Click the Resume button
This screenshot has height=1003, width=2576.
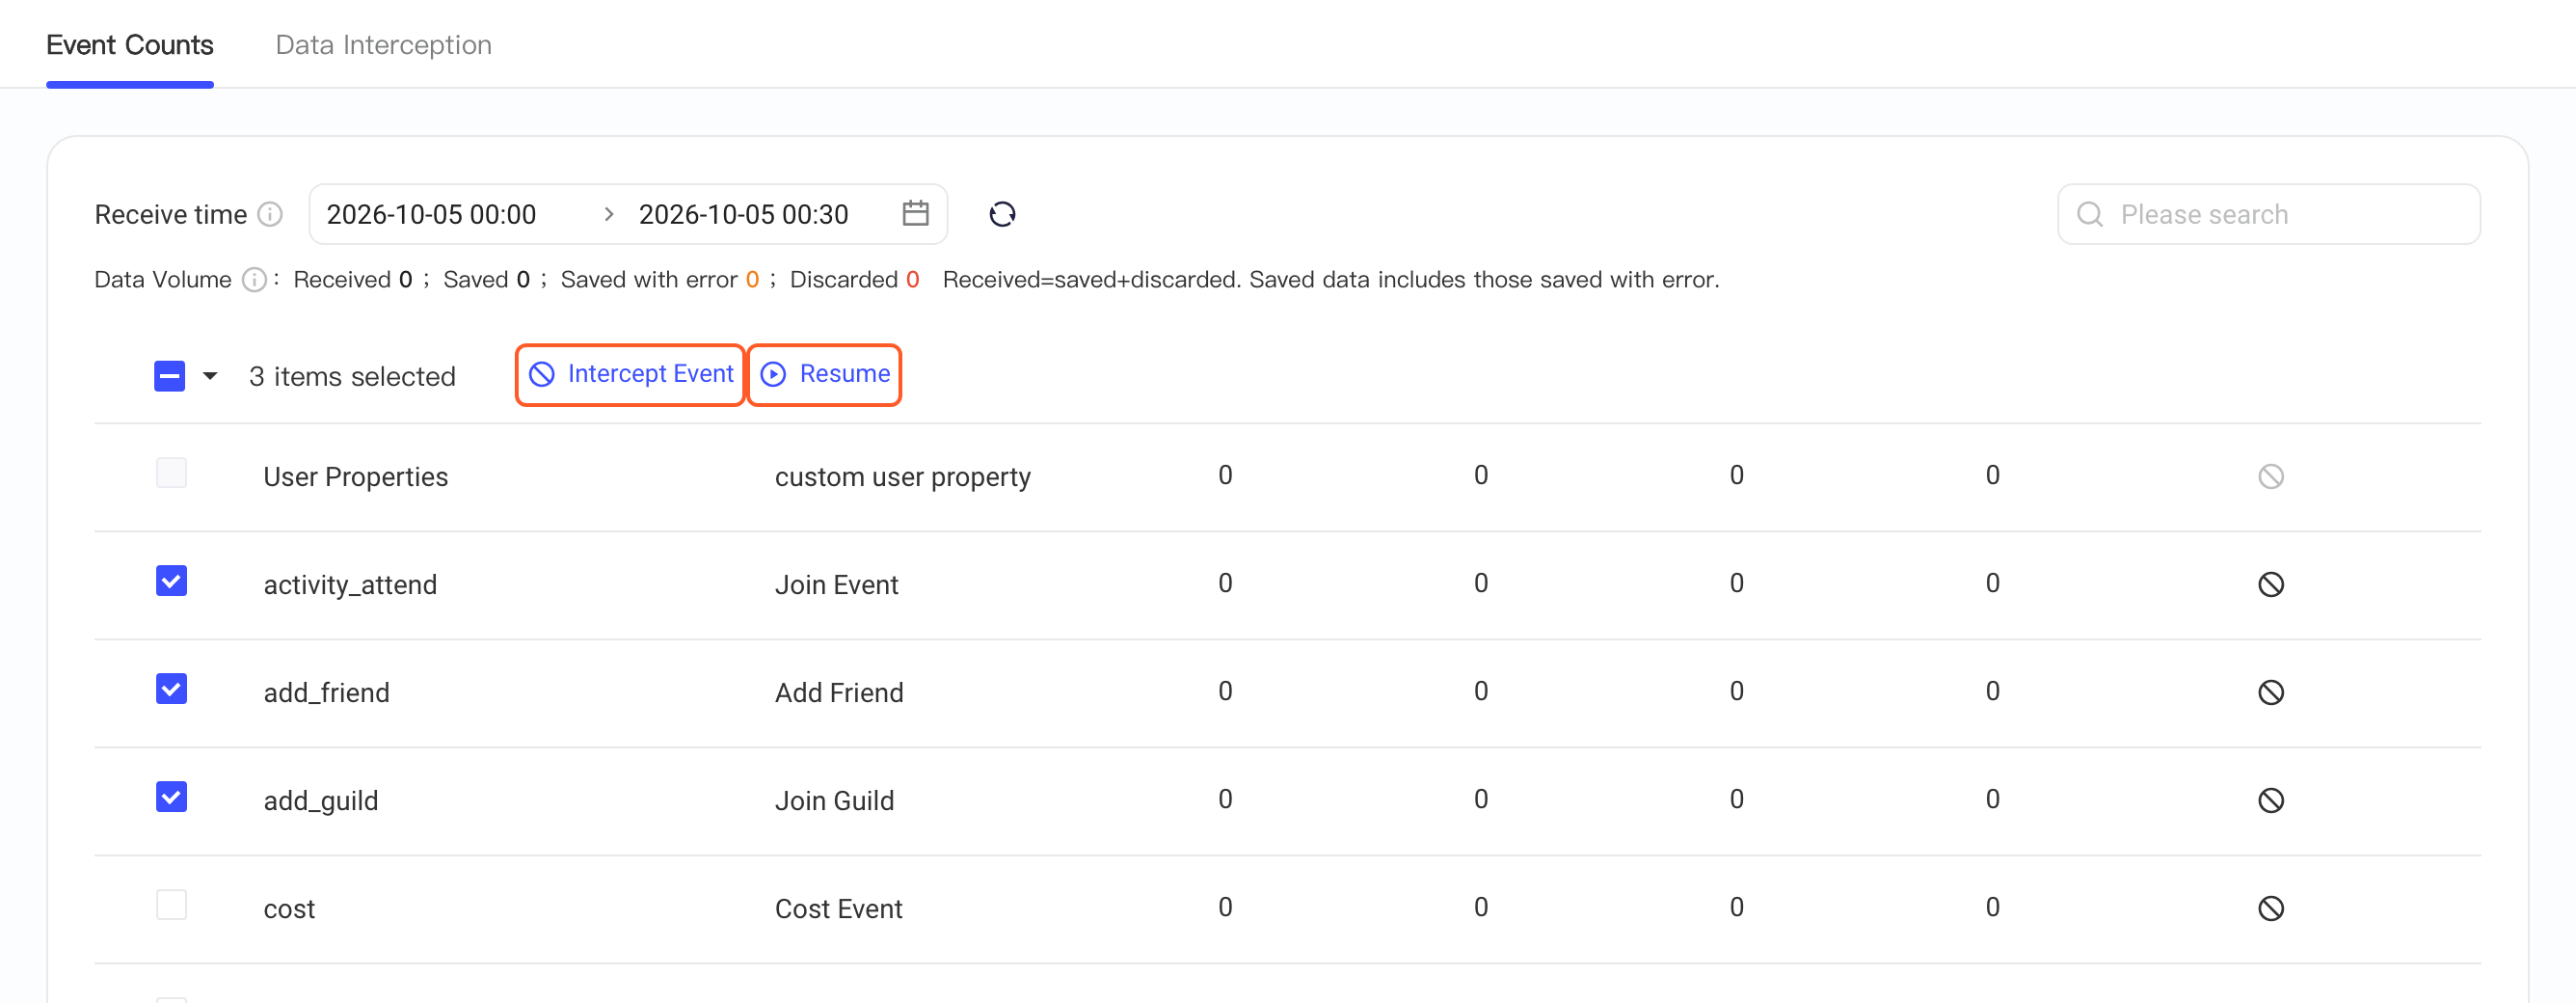(x=825, y=374)
